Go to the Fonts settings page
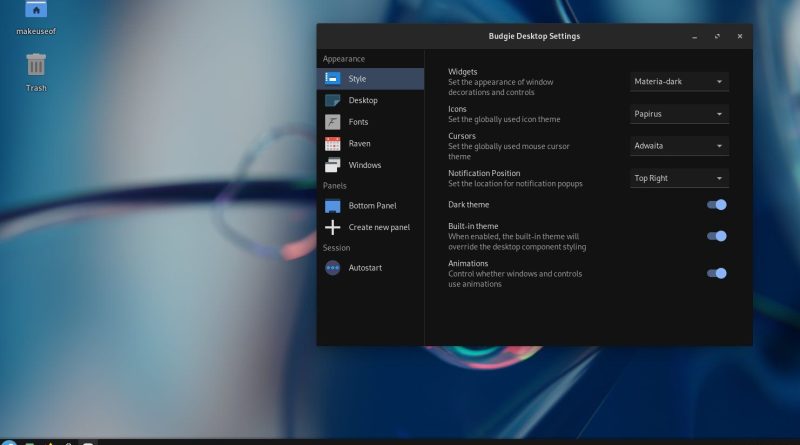 coord(370,122)
